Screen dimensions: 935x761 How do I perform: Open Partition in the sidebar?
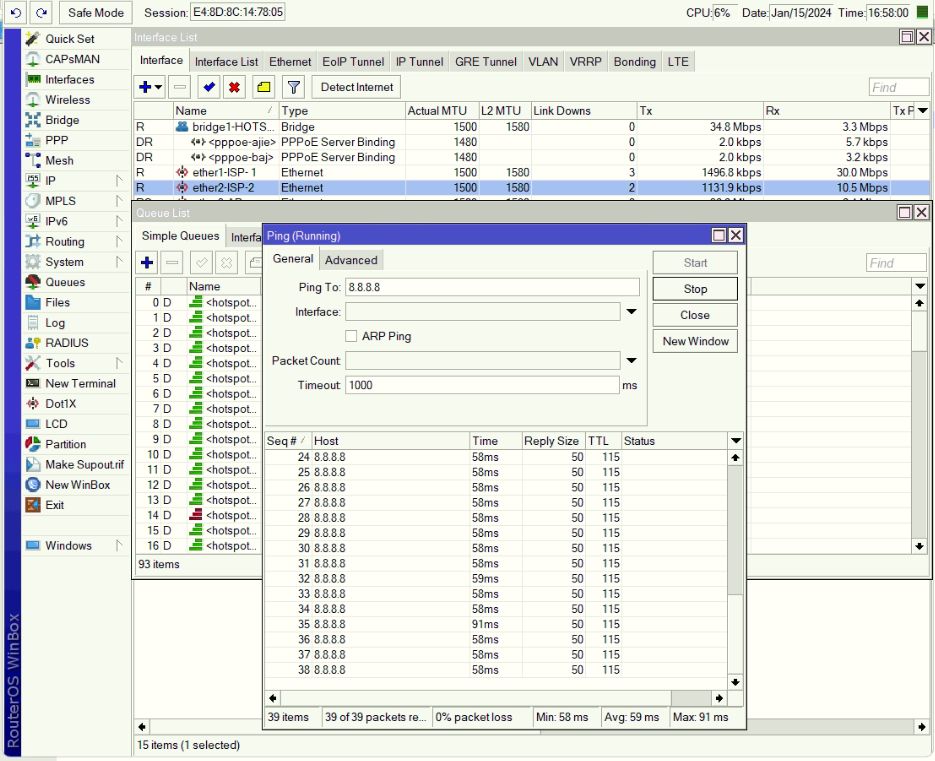pos(66,444)
